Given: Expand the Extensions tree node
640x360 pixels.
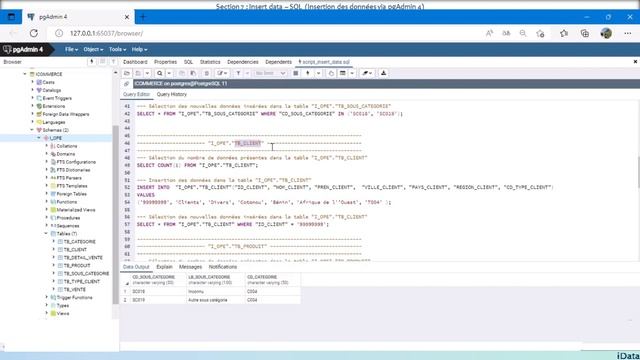Looking at the screenshot, I should (x=33, y=106).
